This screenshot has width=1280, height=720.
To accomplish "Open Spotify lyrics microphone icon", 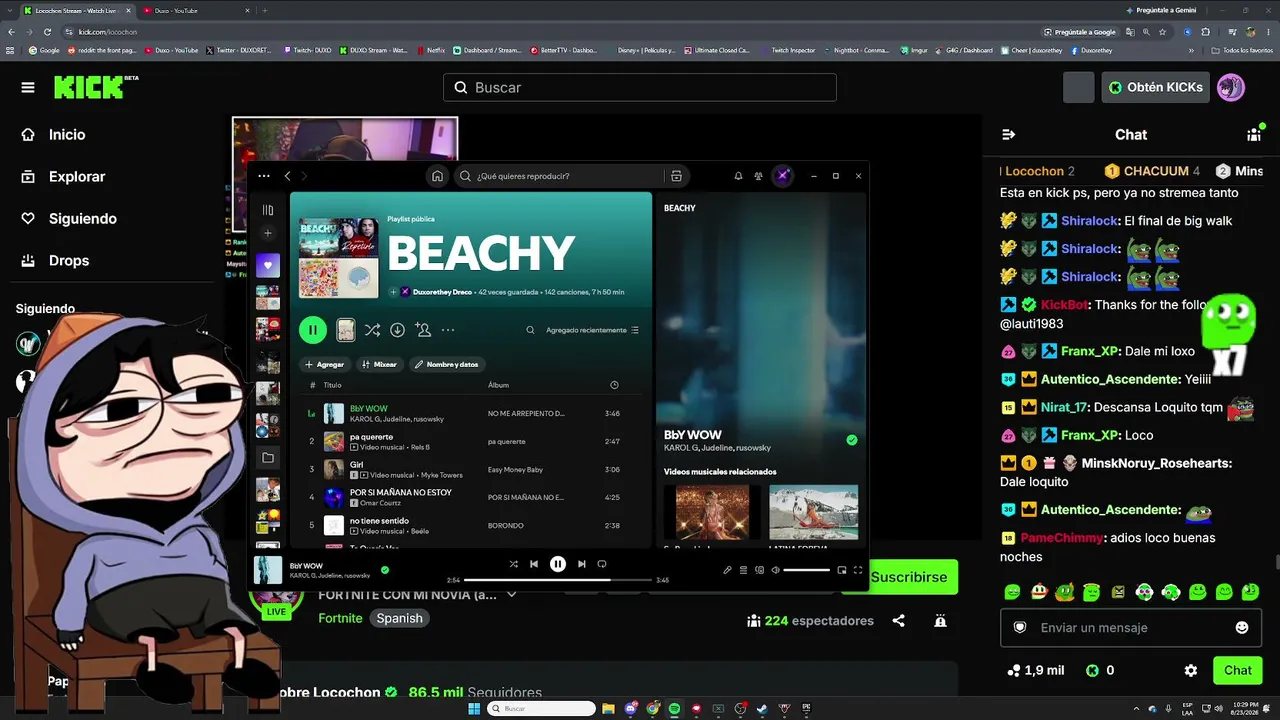I will (x=727, y=570).
